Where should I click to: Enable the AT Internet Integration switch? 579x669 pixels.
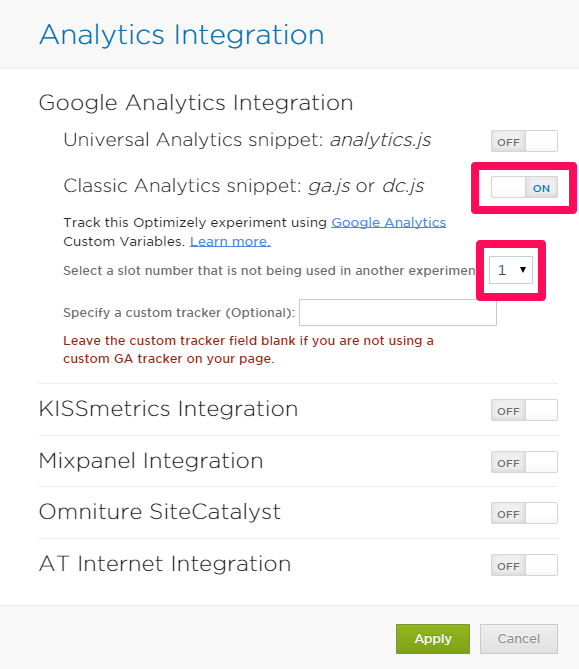click(x=524, y=565)
